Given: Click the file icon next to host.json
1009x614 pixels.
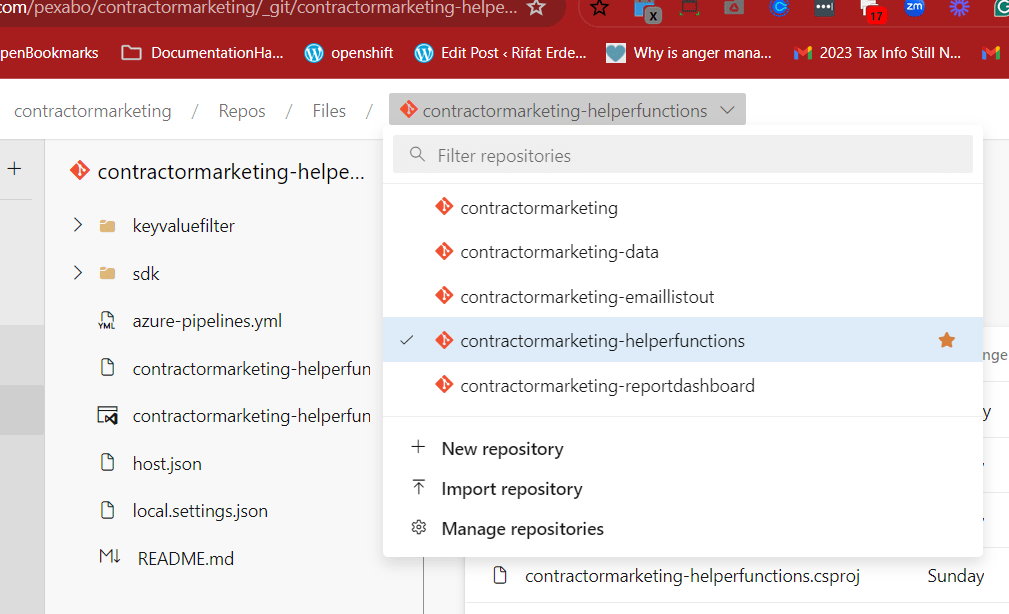Looking at the screenshot, I should 107,462.
